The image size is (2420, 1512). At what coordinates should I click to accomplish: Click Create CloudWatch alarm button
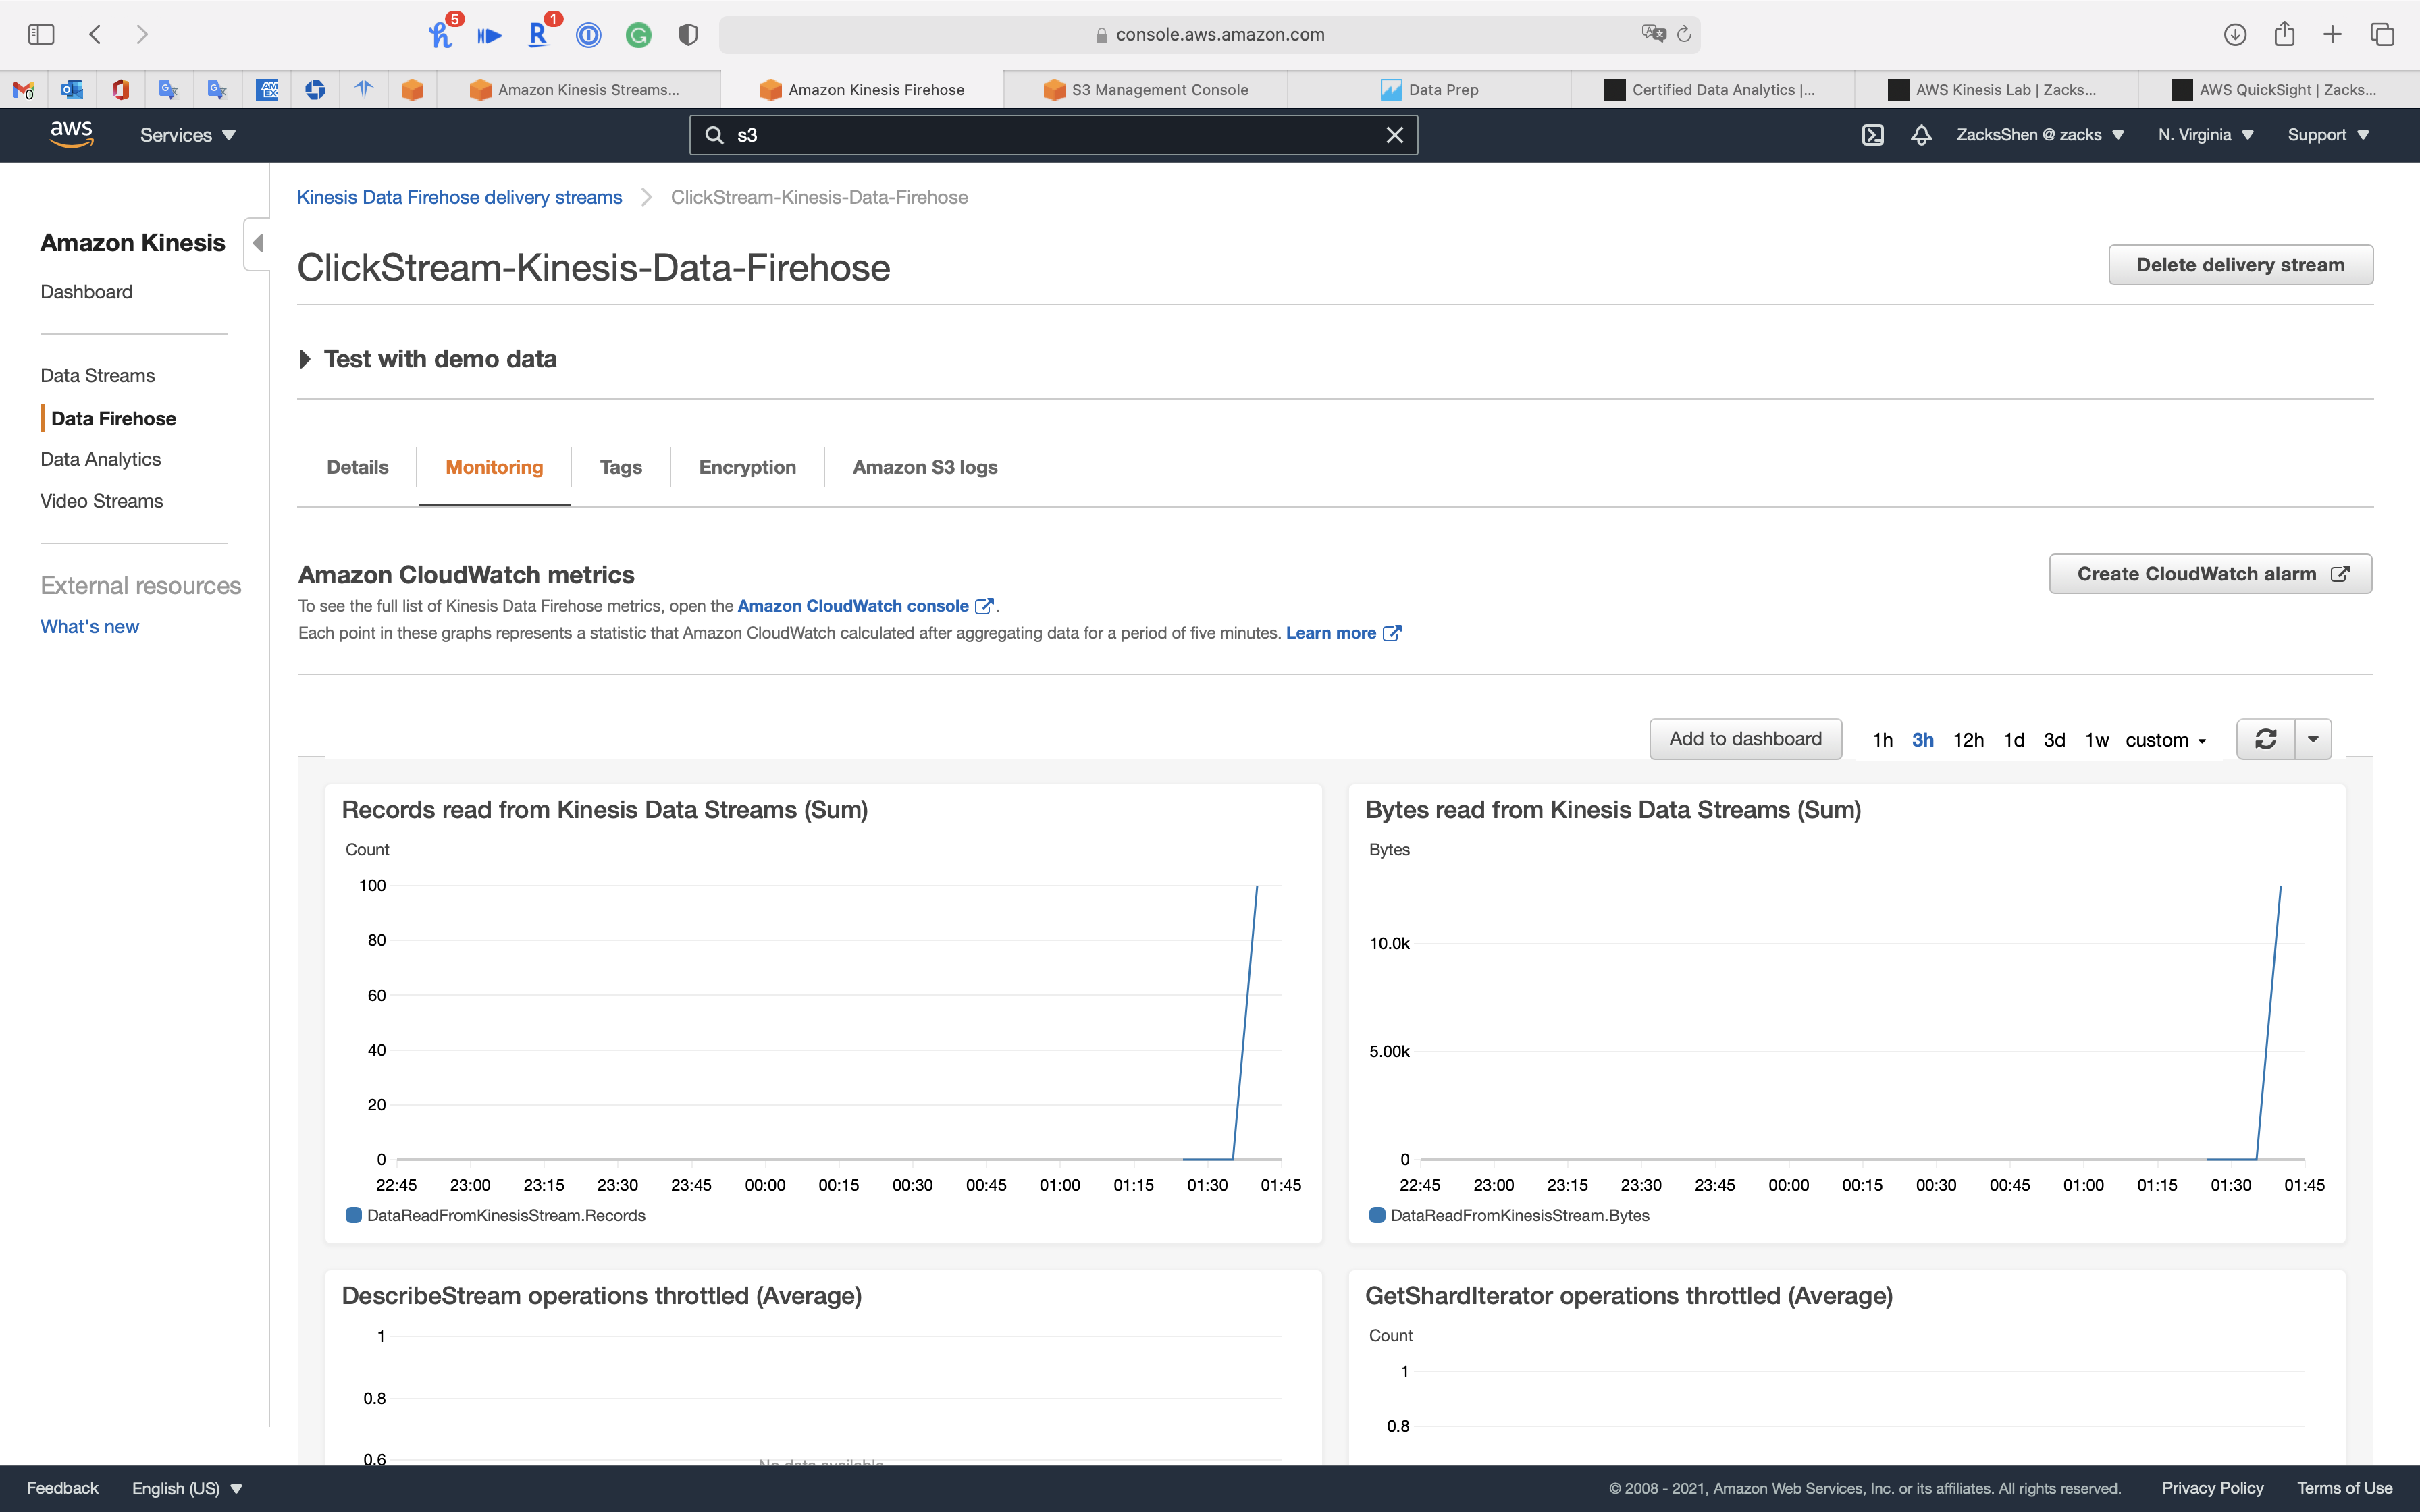click(x=2210, y=574)
